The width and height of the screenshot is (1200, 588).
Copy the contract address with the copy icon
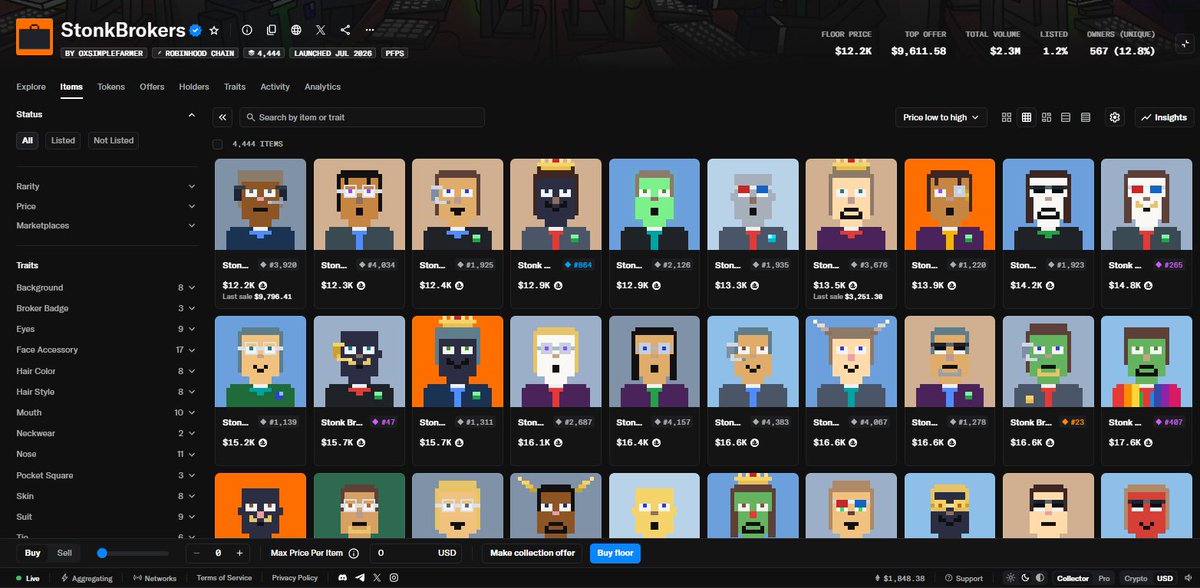271,31
